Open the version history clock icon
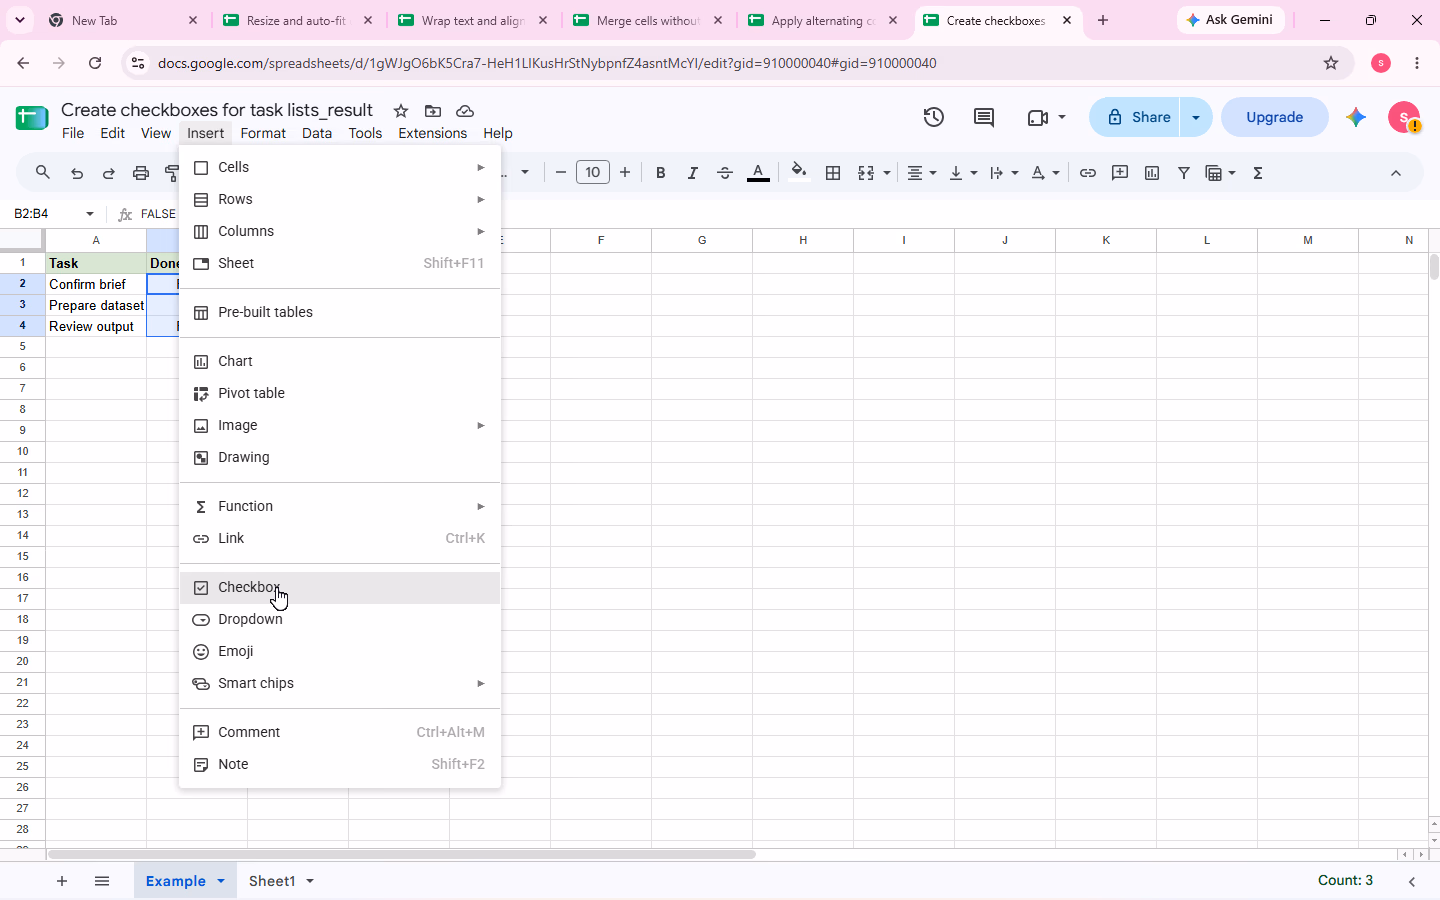The image size is (1440, 900). [x=933, y=117]
